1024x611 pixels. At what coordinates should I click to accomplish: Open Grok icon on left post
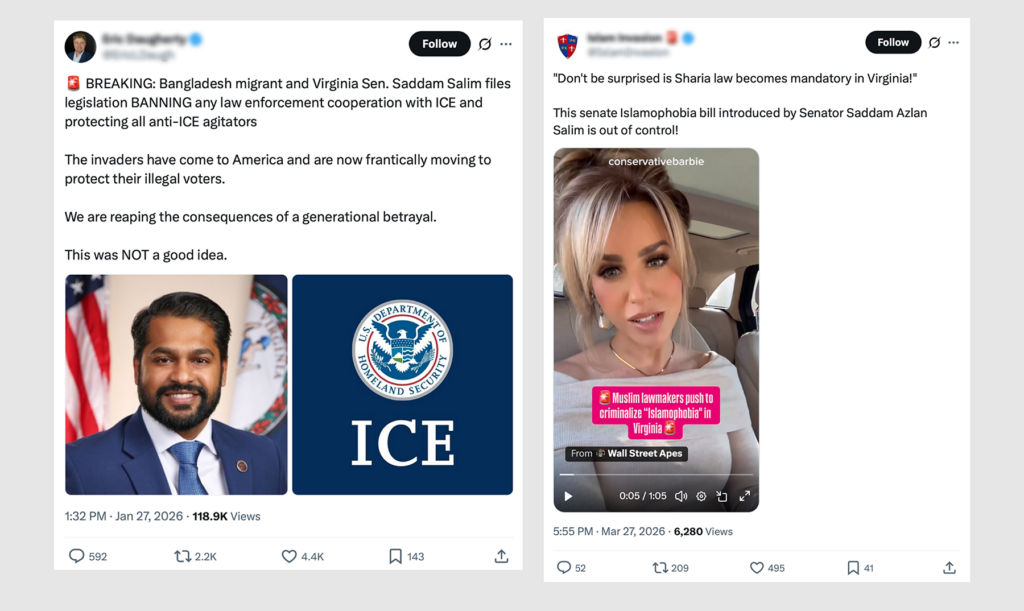pyautogui.click(x=485, y=44)
